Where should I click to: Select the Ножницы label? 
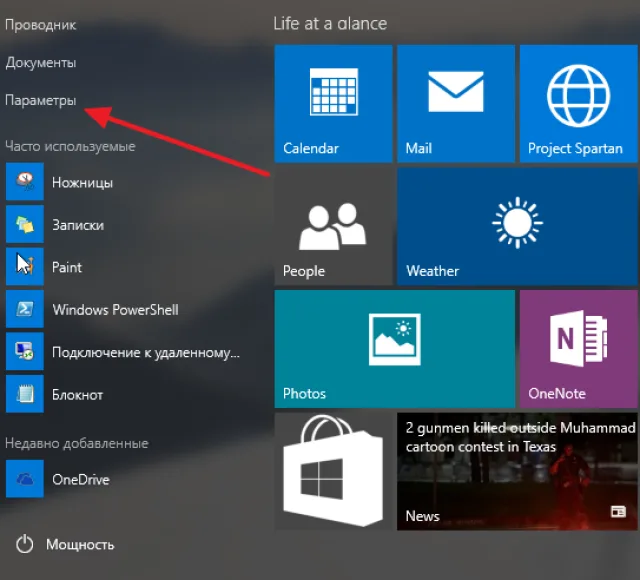[82, 182]
